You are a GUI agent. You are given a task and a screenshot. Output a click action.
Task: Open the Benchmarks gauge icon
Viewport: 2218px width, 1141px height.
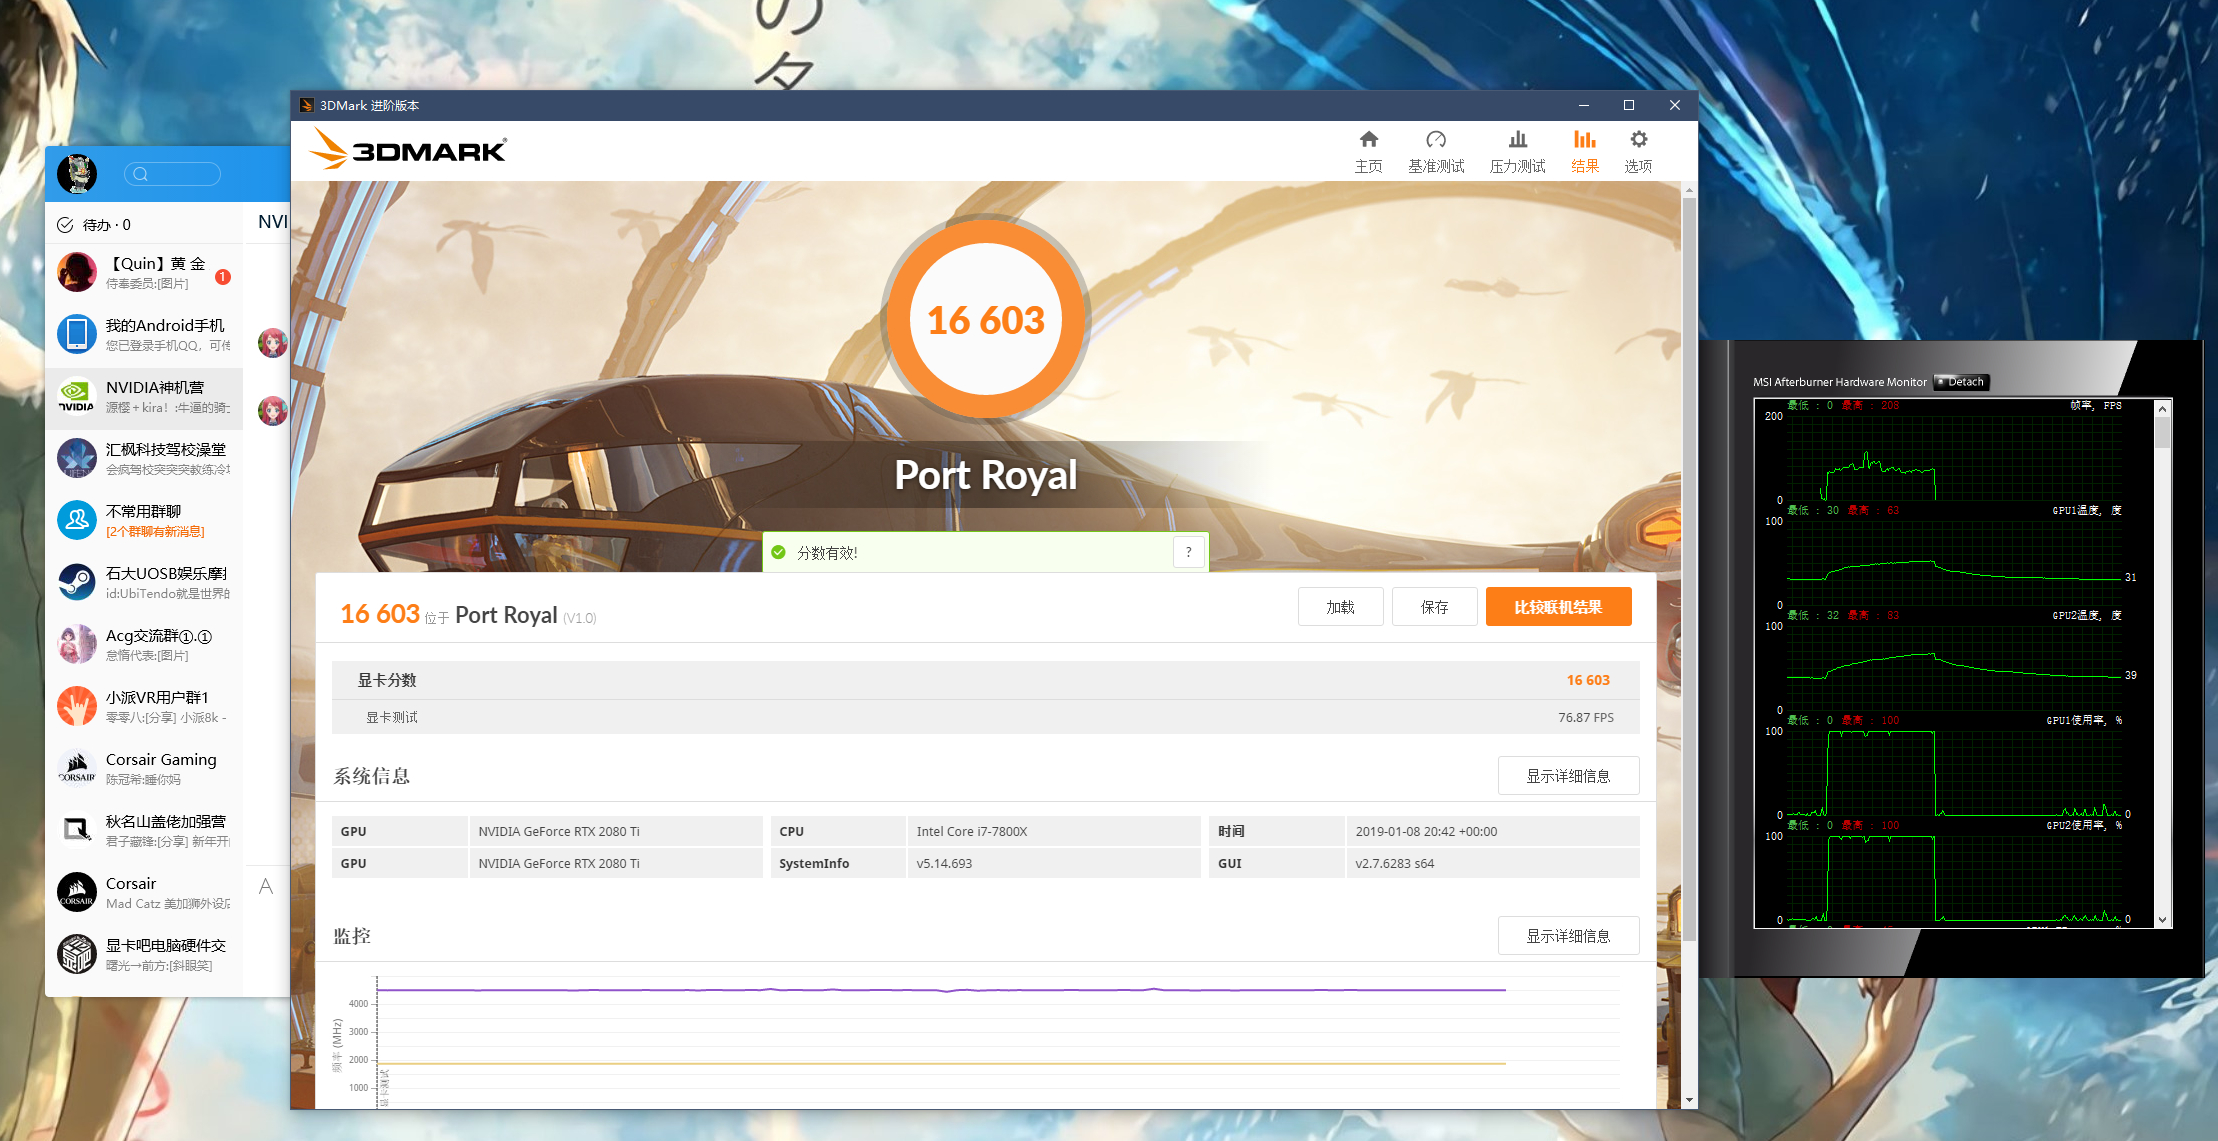click(x=1435, y=140)
